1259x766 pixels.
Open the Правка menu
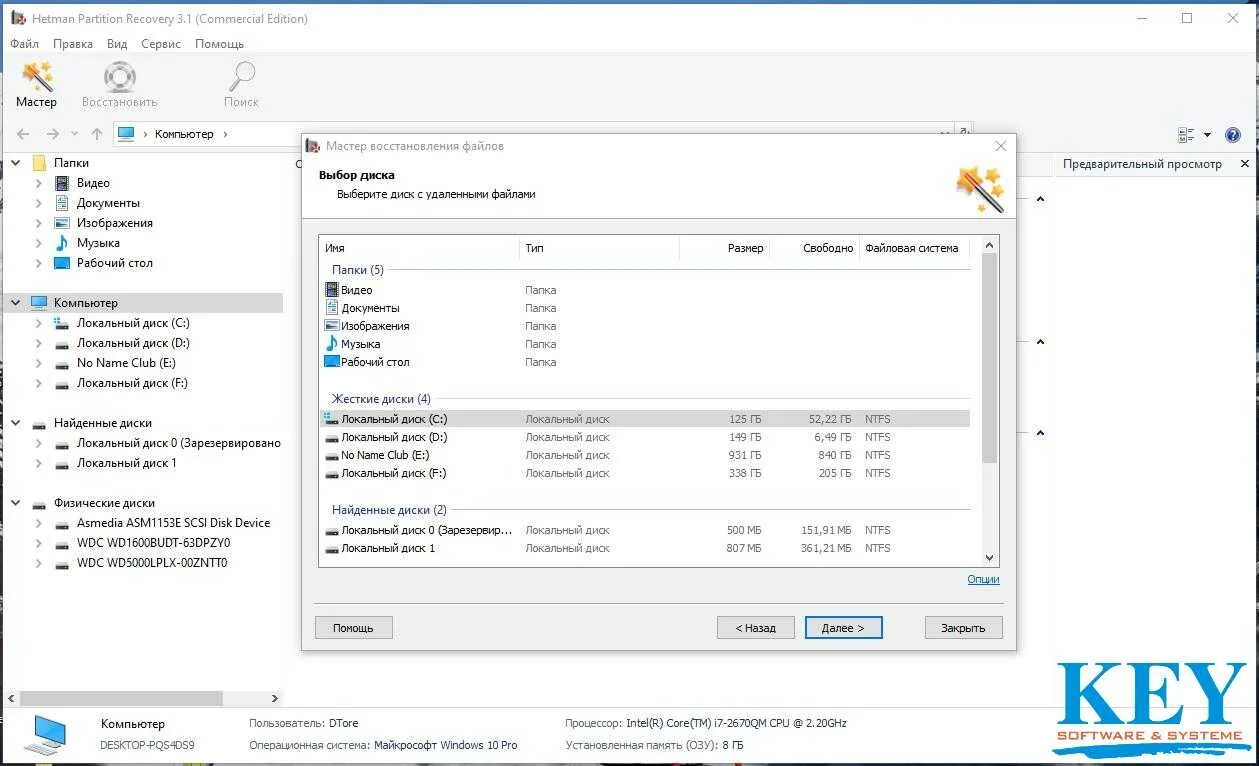73,44
